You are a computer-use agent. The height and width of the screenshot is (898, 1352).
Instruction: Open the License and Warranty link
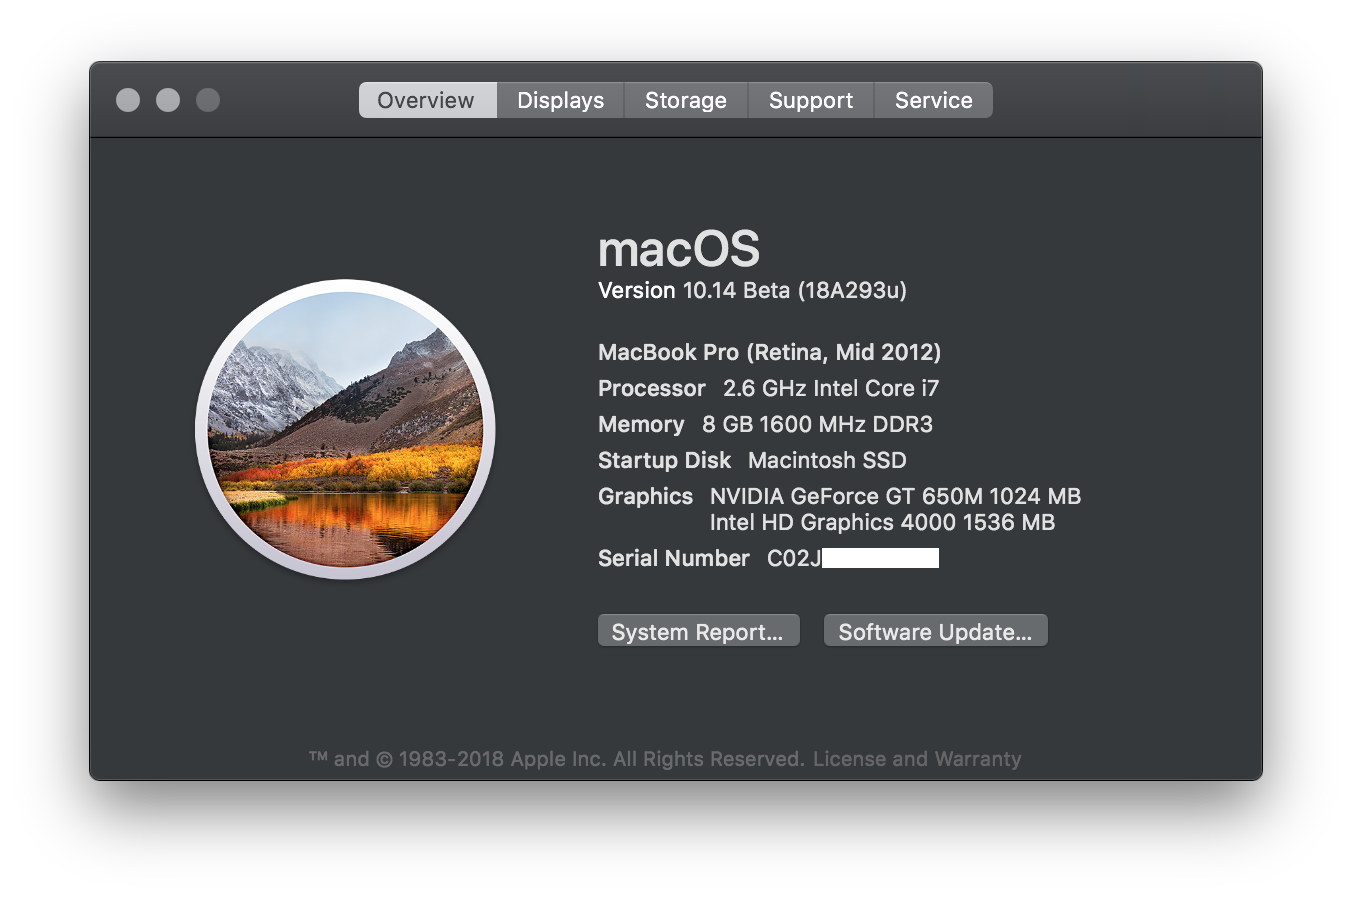tap(917, 759)
